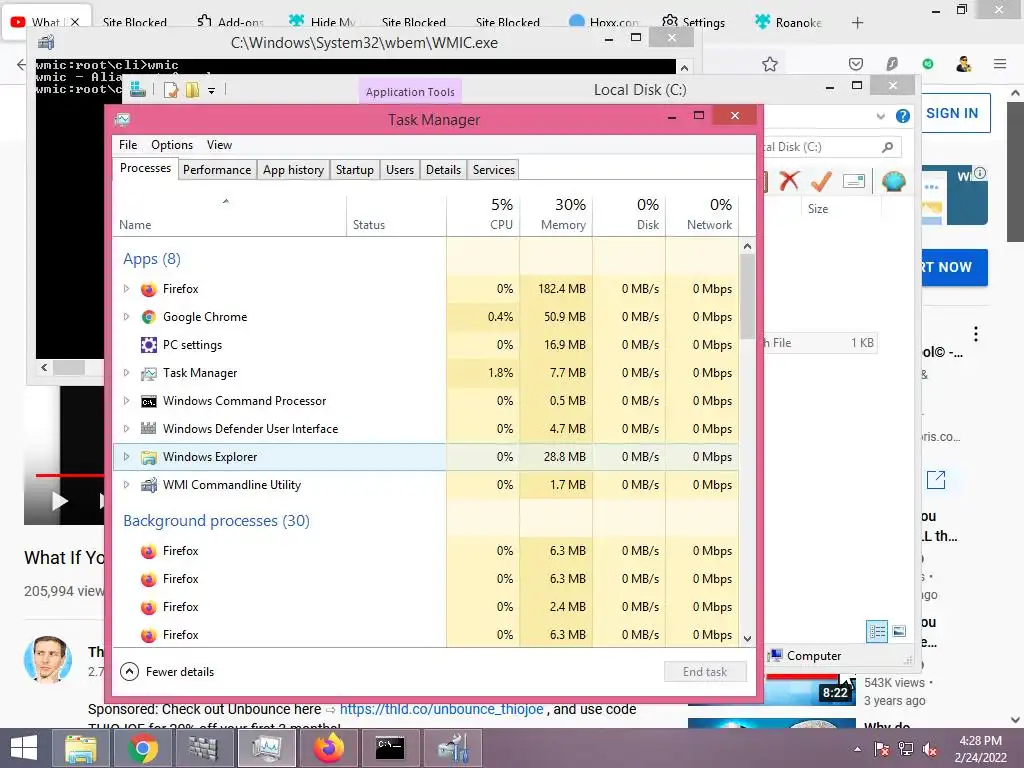The image size is (1024, 768).
Task: Save page to Pocket icon
Action: (x=856, y=64)
